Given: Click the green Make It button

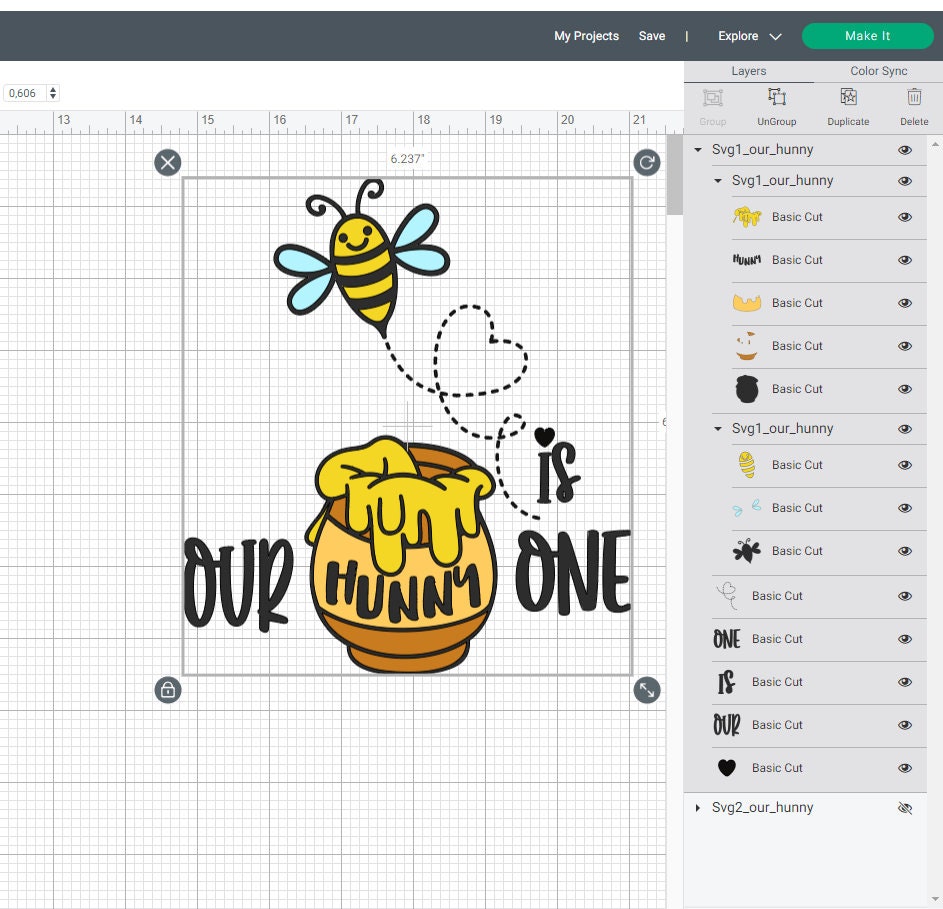Looking at the screenshot, I should pos(867,36).
